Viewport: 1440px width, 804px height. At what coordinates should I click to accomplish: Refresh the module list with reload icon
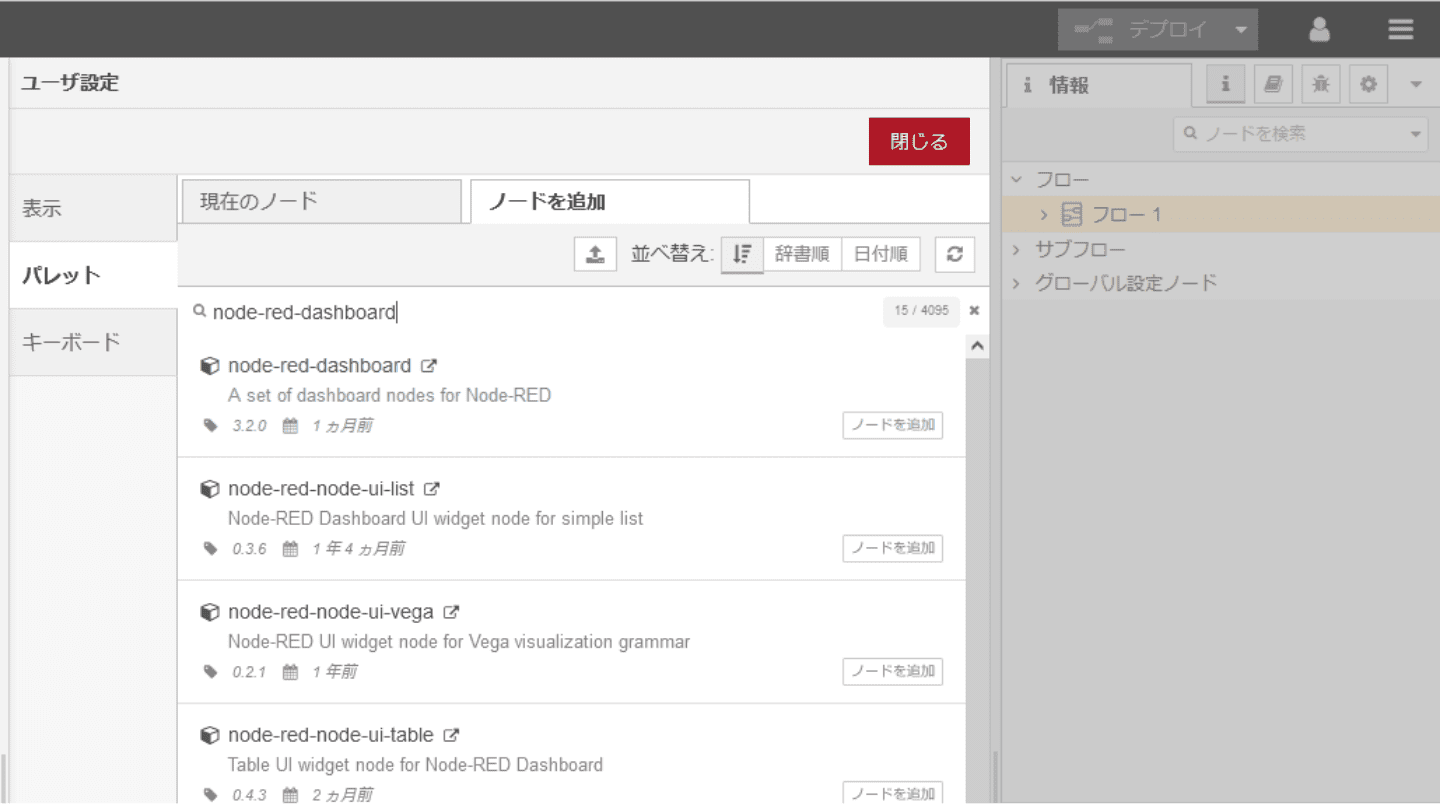(954, 254)
